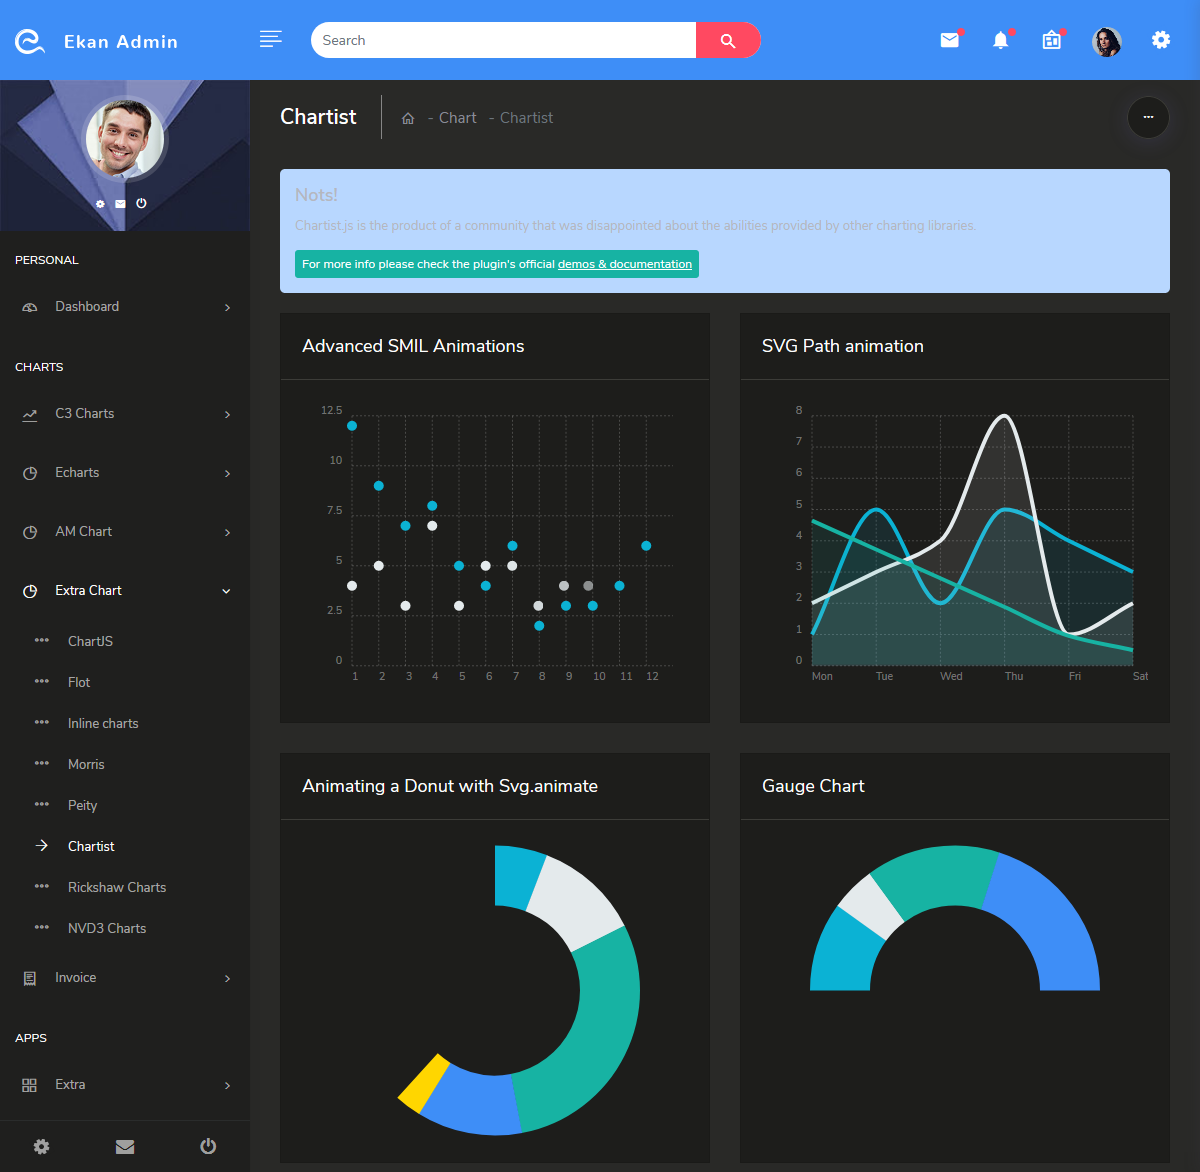Expand the Extra item under APPS
The width and height of the screenshot is (1200, 1172).
pyautogui.click(x=70, y=1084)
